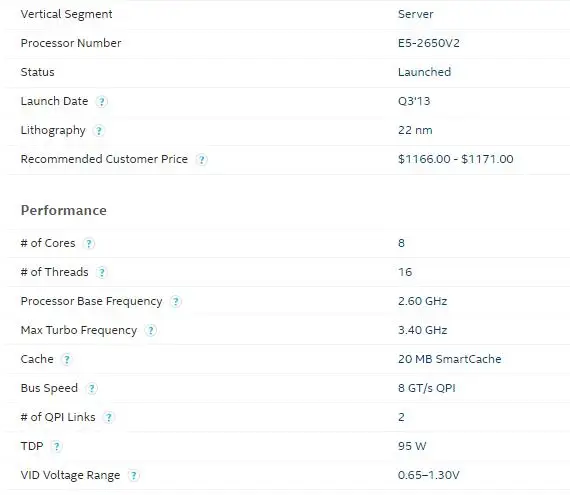
Task: Show VID Voltage Range help icon
Action: click(133, 476)
